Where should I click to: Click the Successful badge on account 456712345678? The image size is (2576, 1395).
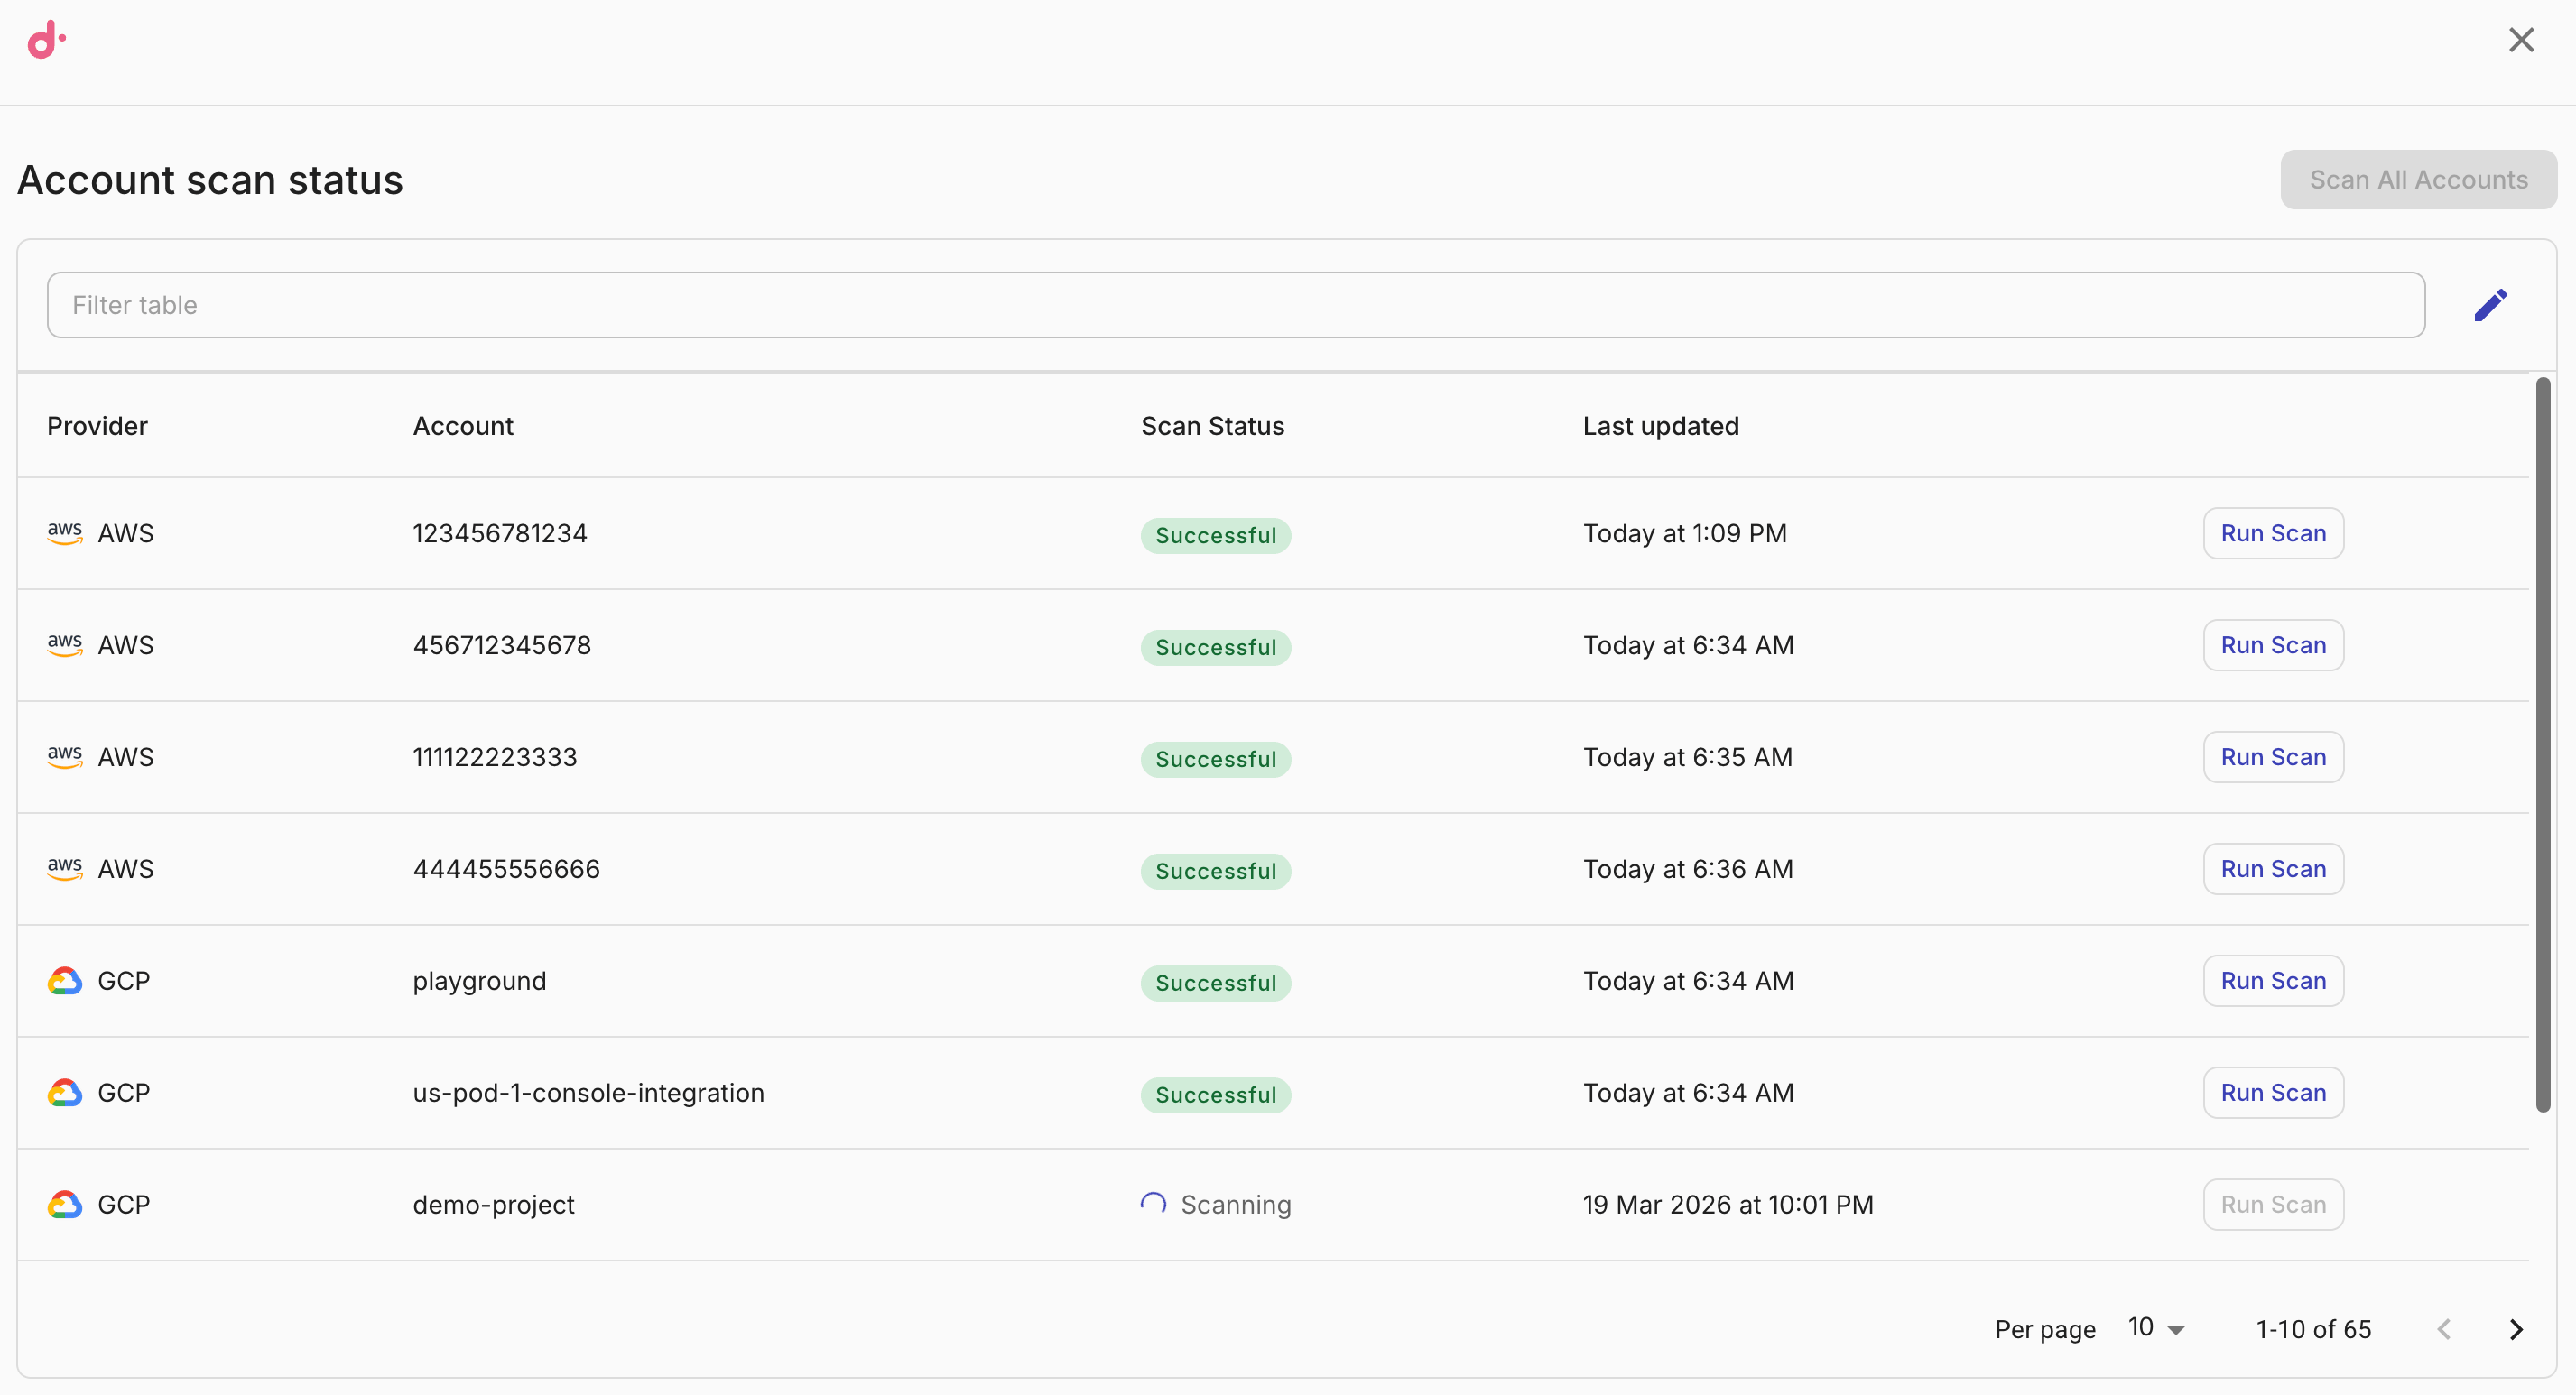point(1215,647)
